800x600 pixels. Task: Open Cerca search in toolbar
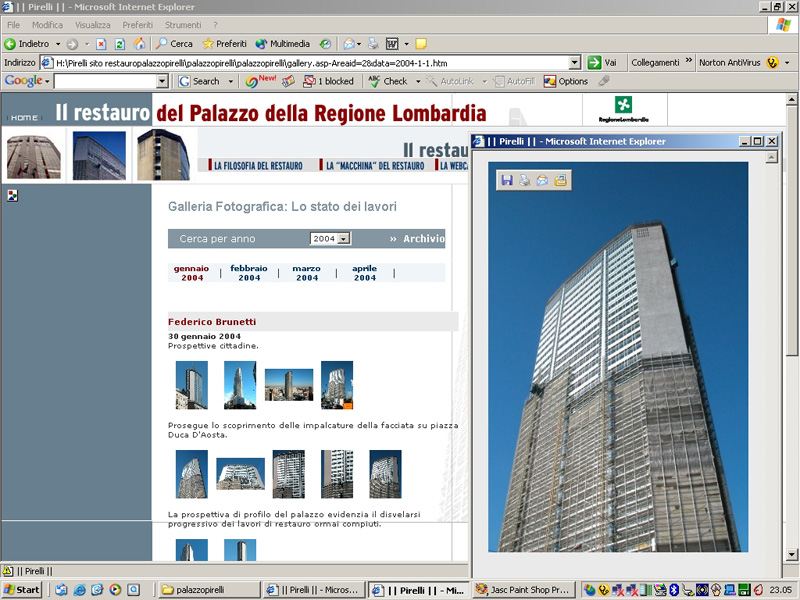[x=174, y=44]
